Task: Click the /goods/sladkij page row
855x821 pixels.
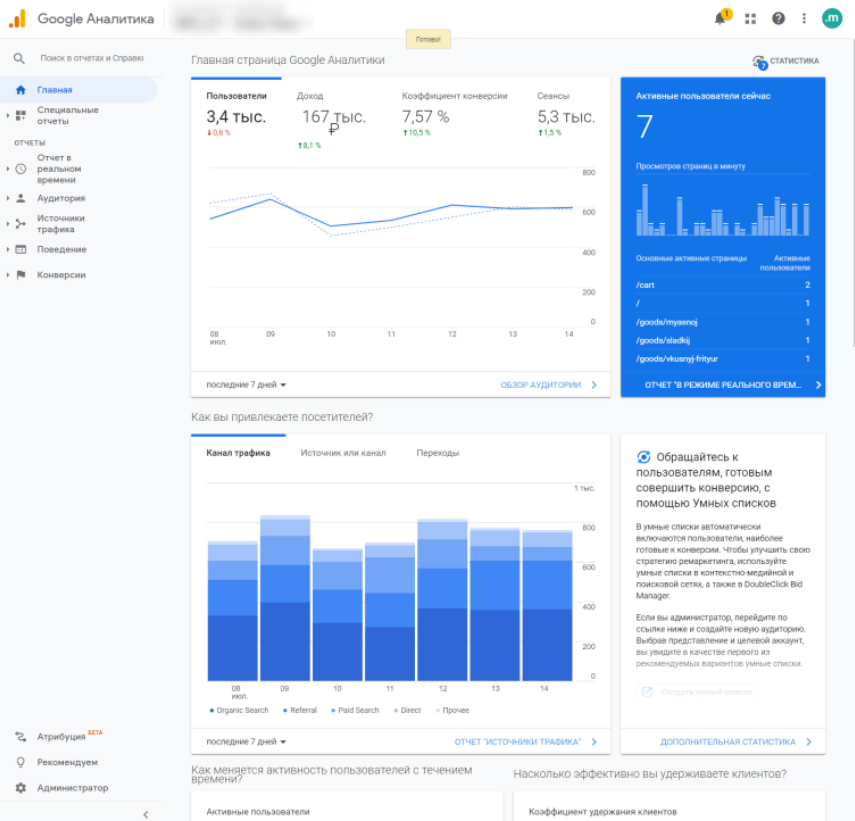Action: (x=723, y=341)
